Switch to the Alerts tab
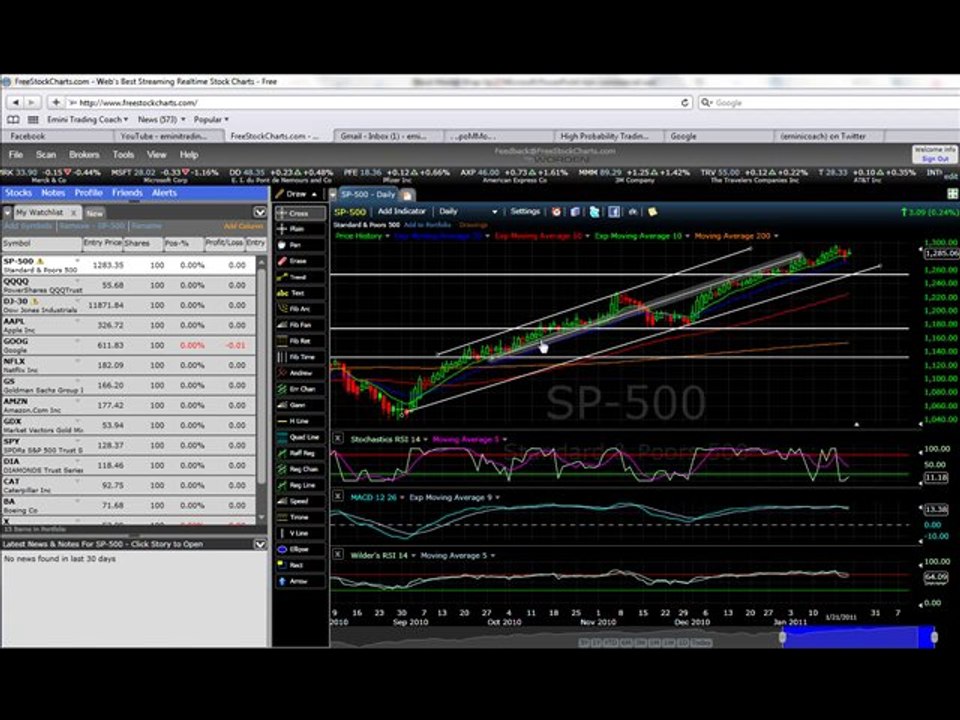 tap(164, 193)
